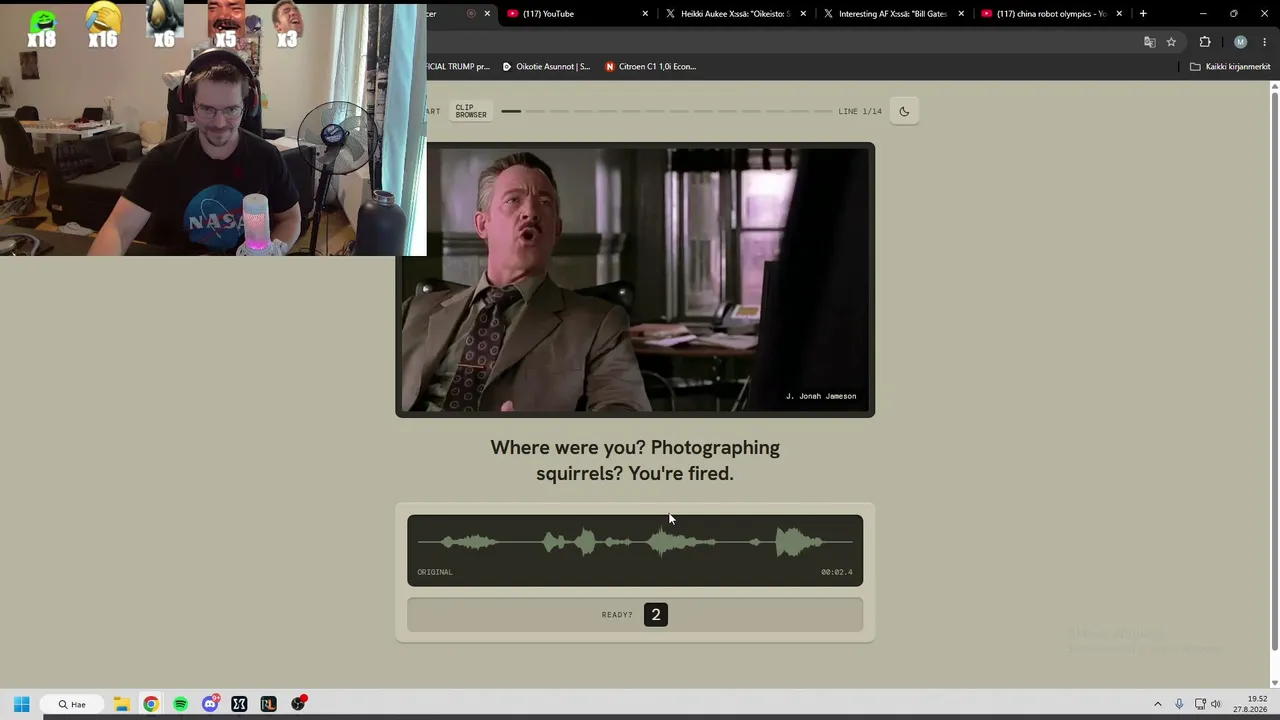Screen dimensions: 1280x720
Task: Click the original audio waveform
Action: tap(635, 543)
